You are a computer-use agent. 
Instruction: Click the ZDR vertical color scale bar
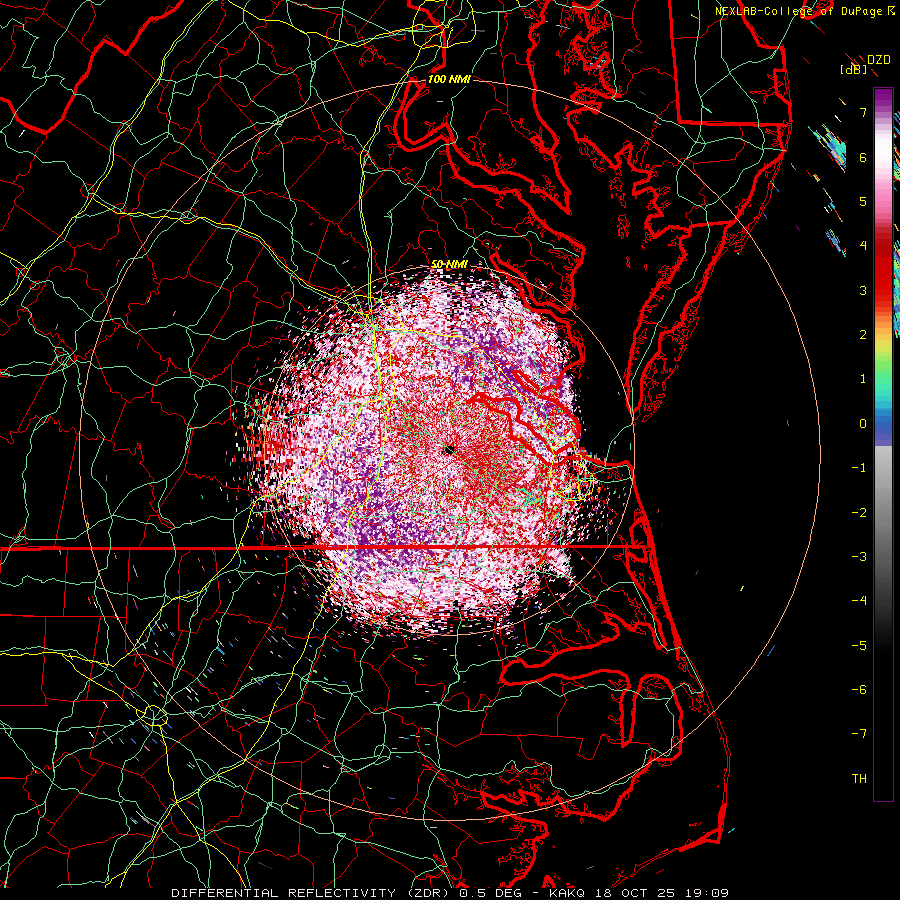pyautogui.click(x=883, y=445)
